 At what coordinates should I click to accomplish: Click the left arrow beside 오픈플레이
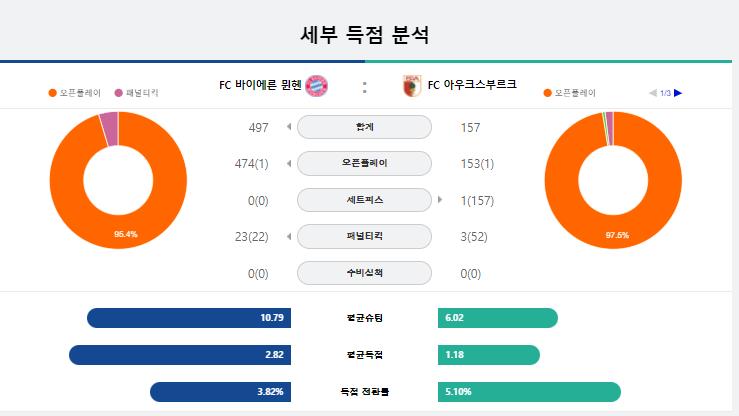[289, 163]
